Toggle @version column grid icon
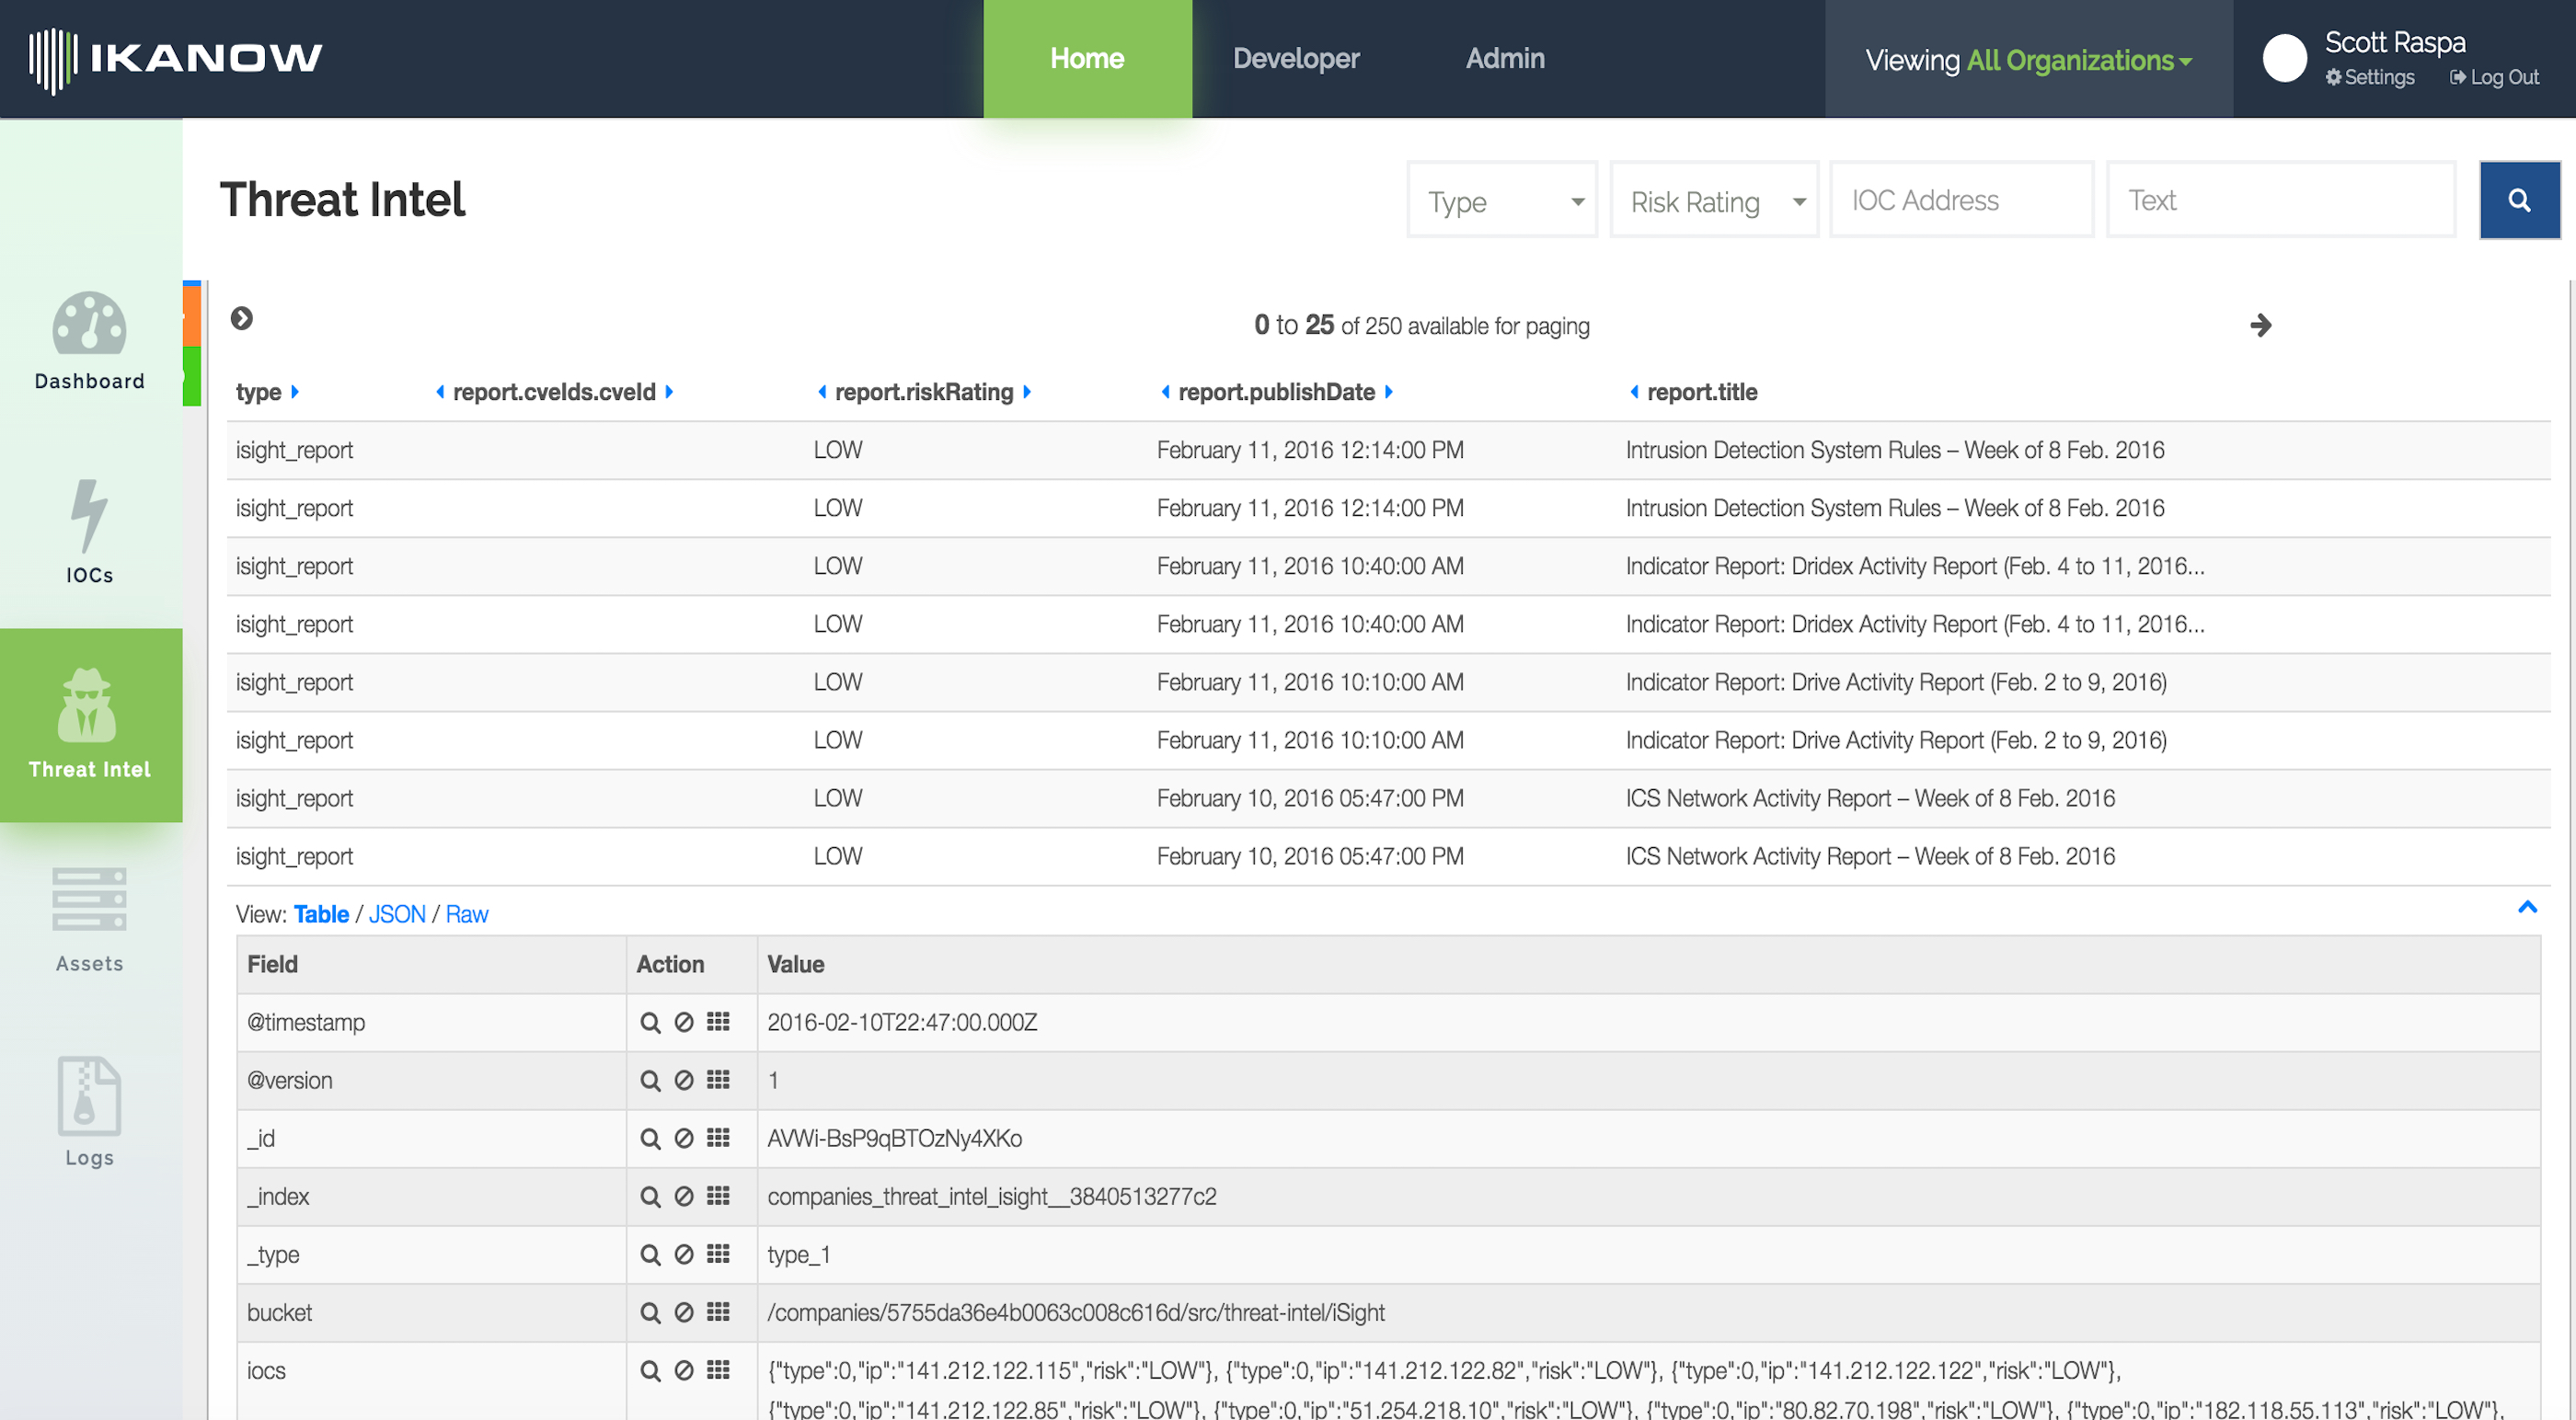This screenshot has width=2576, height=1420. point(718,1079)
